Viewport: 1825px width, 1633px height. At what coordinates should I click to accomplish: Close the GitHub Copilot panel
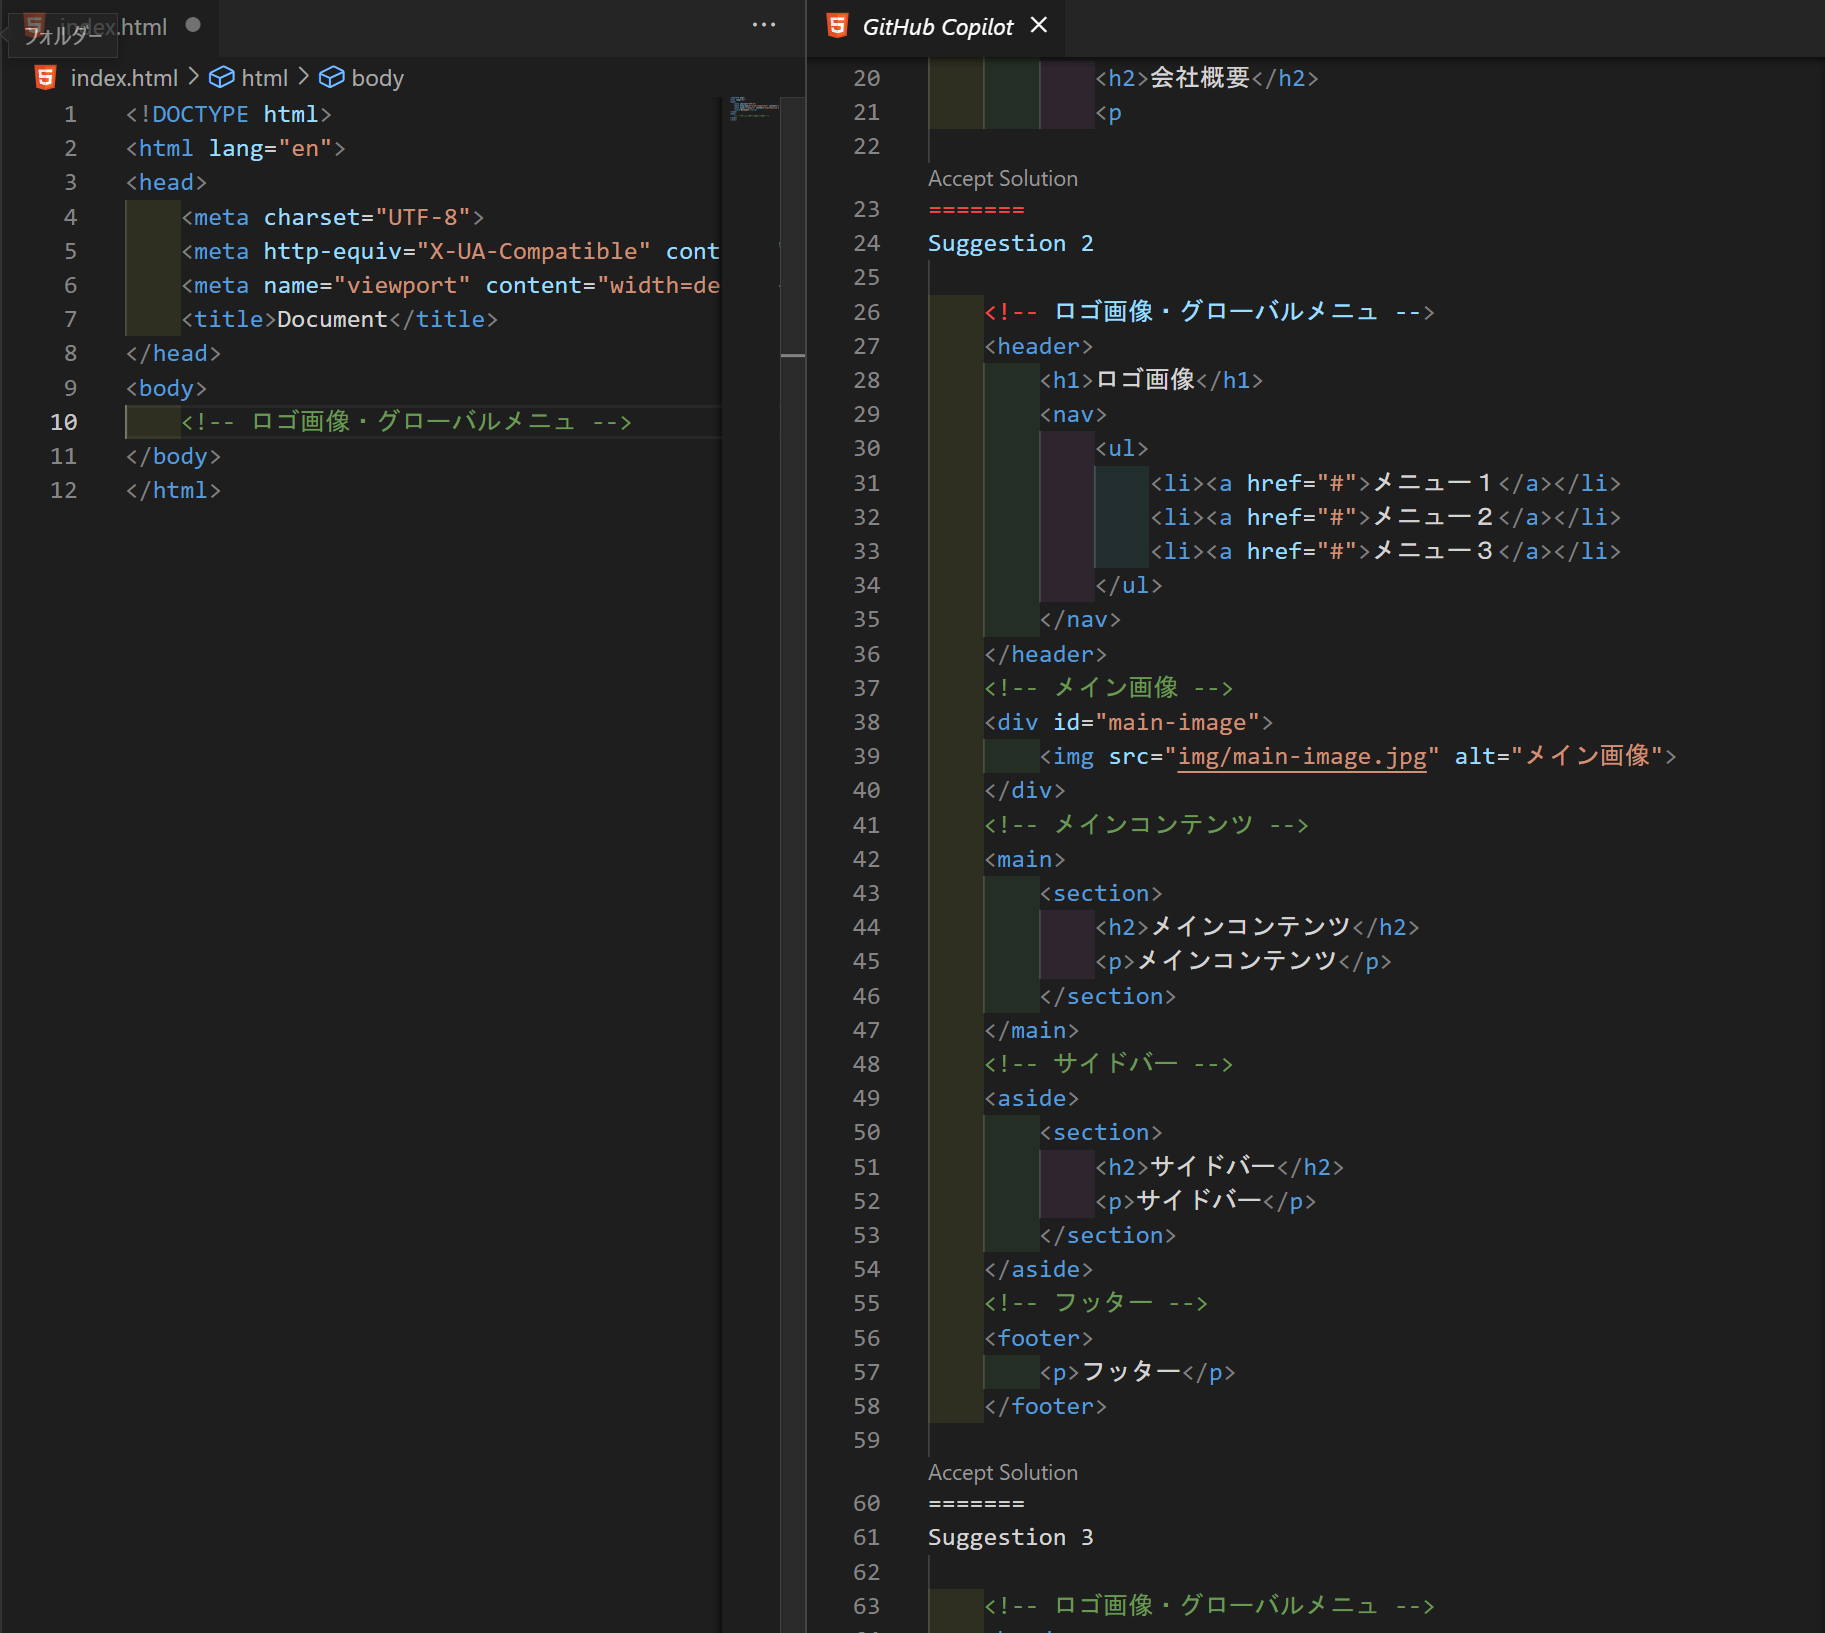[x=1038, y=25]
